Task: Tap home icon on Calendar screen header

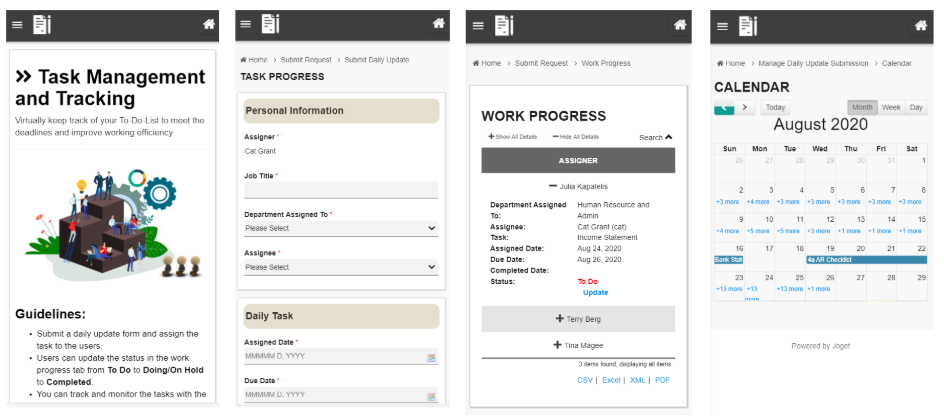Action: coord(921,25)
